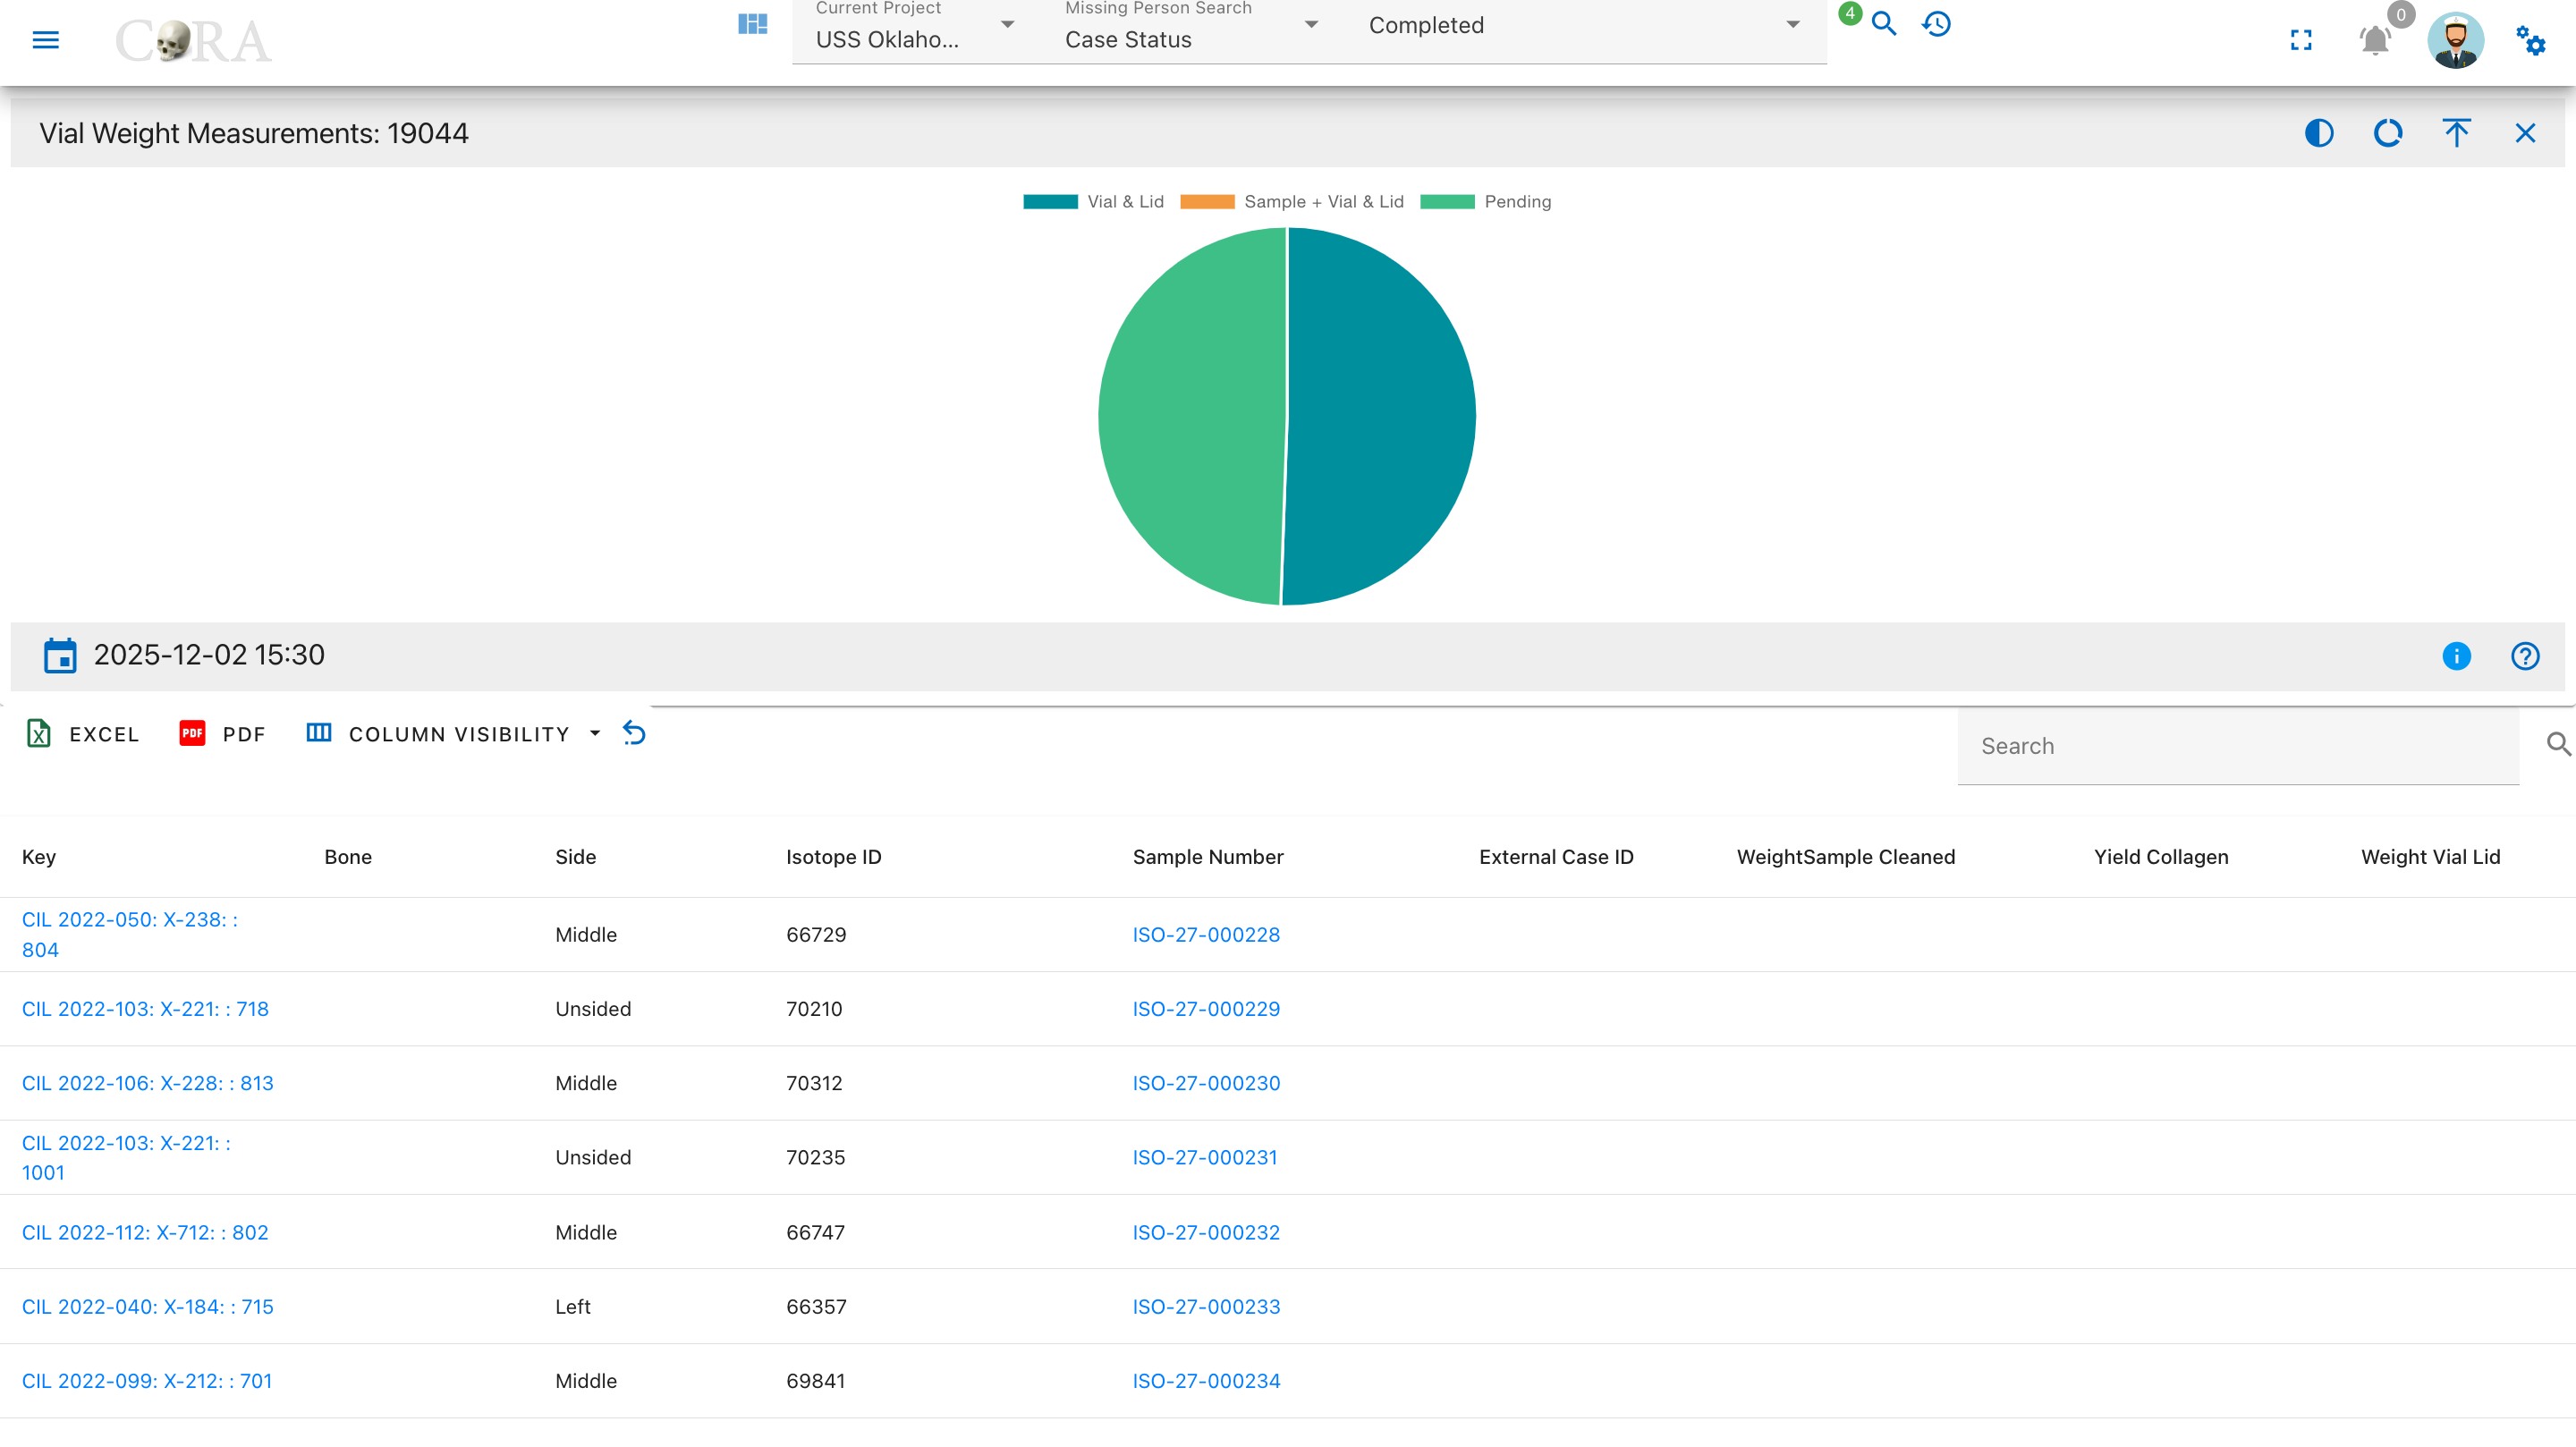Click the refresh circle icon in panel header
This screenshot has height=1447, width=2576.
point(2388,133)
